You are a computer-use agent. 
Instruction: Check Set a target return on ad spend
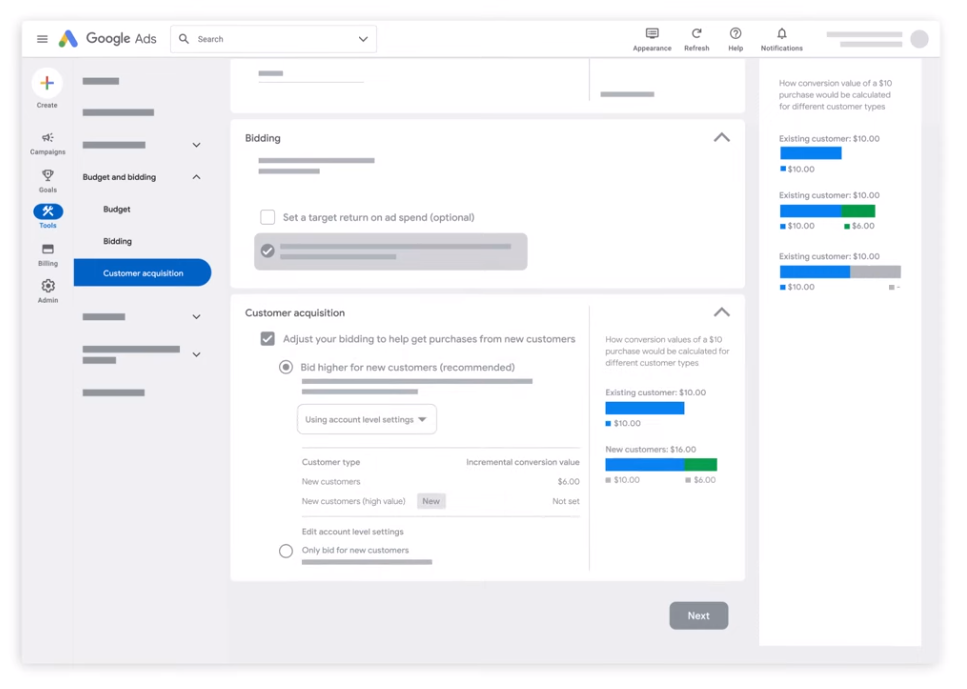pos(268,217)
